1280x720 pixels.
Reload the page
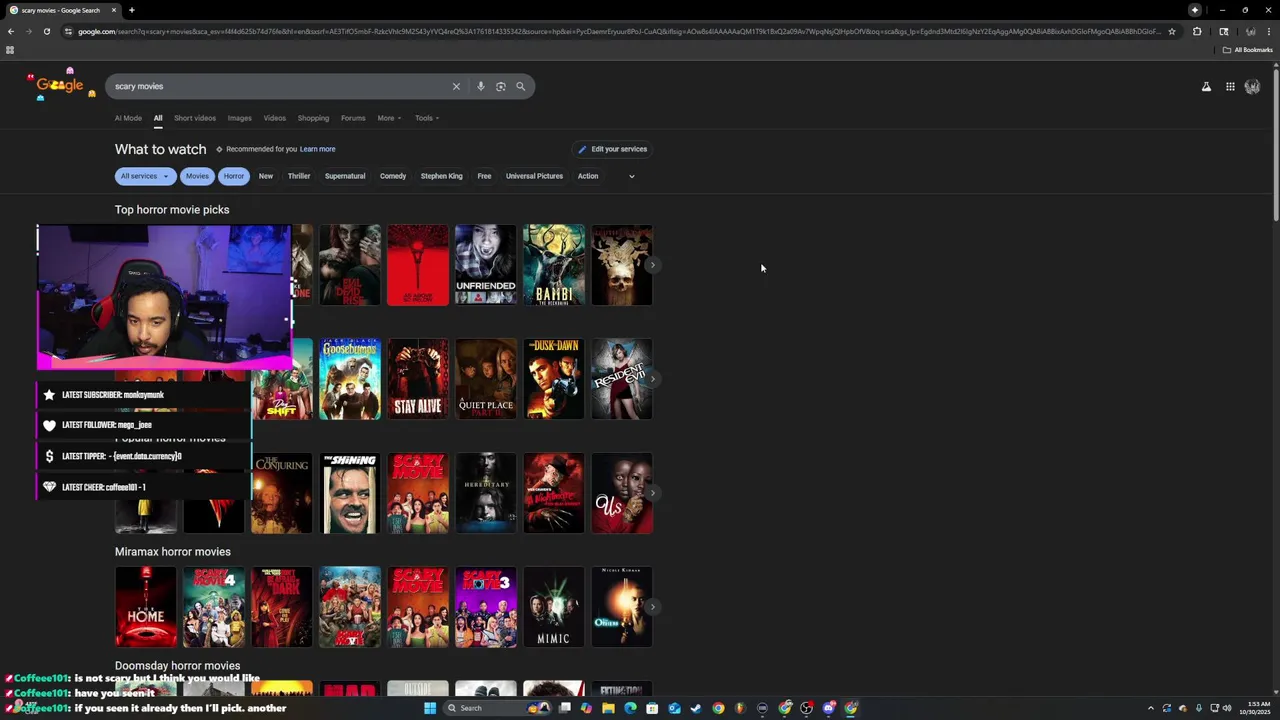(47, 31)
